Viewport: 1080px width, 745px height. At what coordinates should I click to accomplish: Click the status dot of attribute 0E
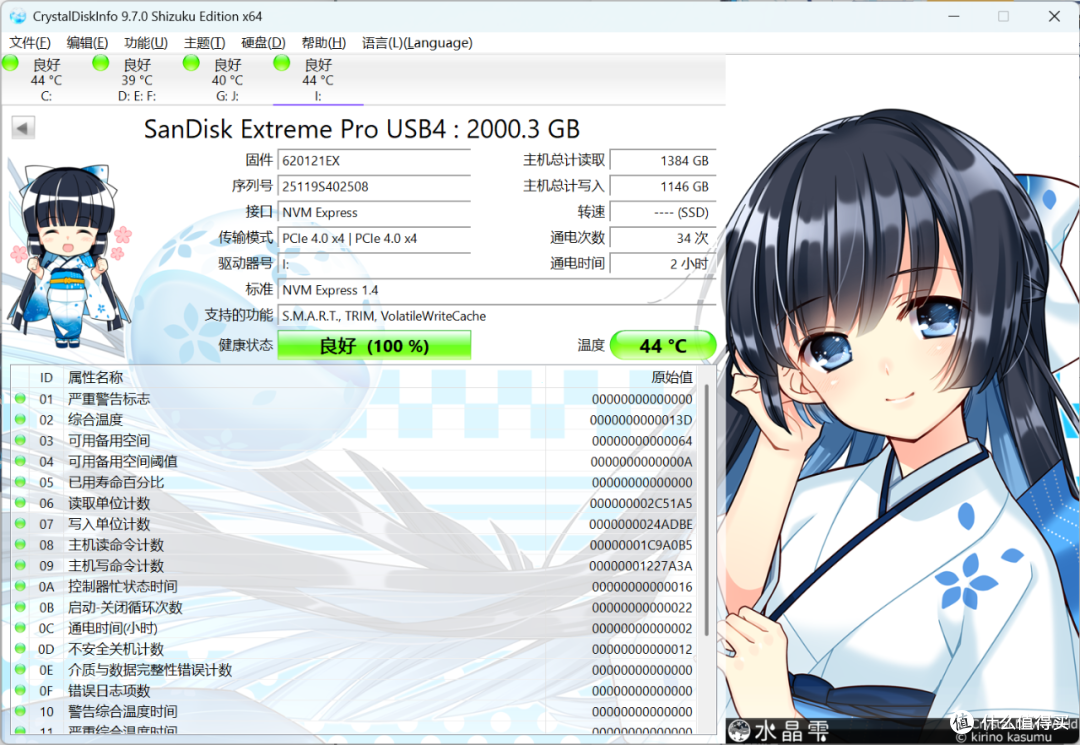click(20, 669)
